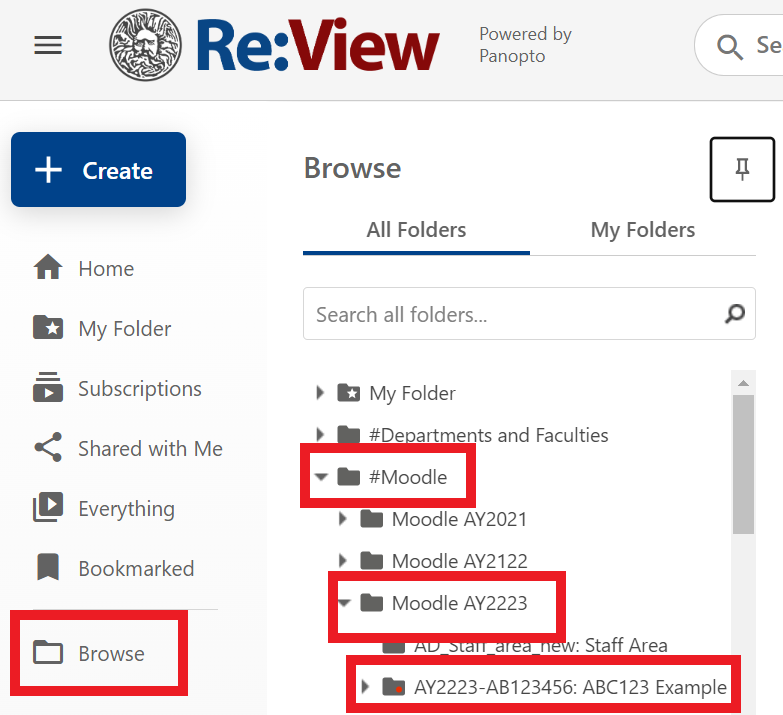Click the Subscriptions stack icon
The width and height of the screenshot is (783, 715).
click(48, 387)
